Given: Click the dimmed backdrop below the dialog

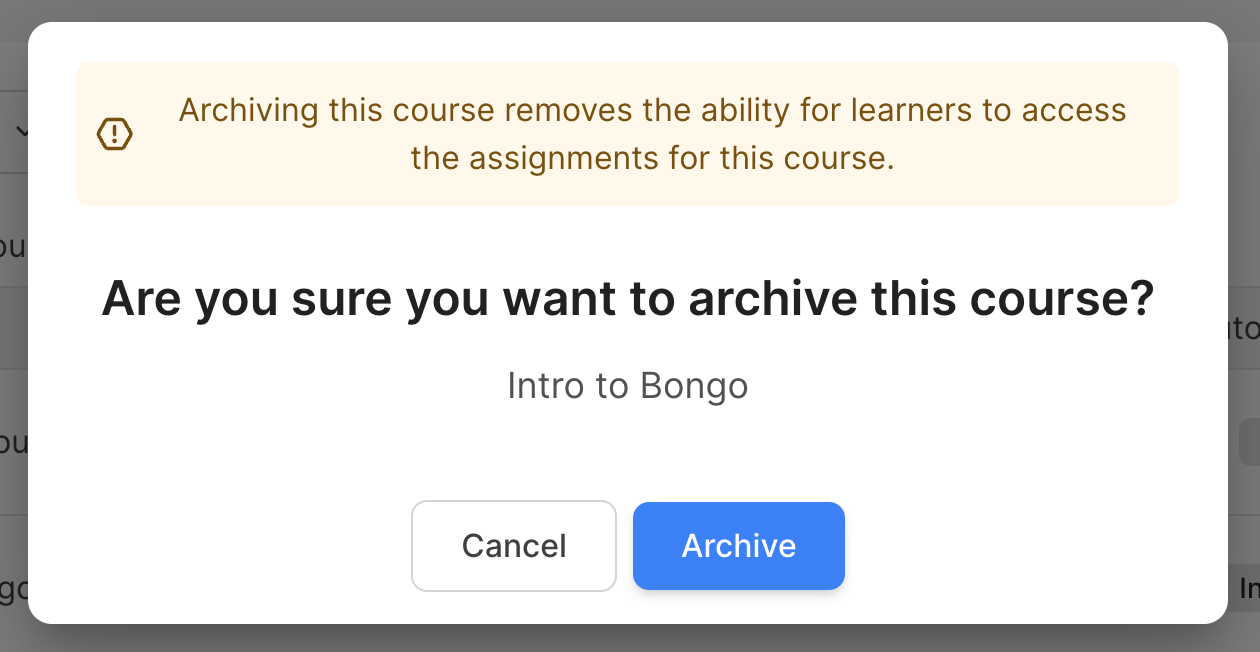Looking at the screenshot, I should click(x=630, y=640).
